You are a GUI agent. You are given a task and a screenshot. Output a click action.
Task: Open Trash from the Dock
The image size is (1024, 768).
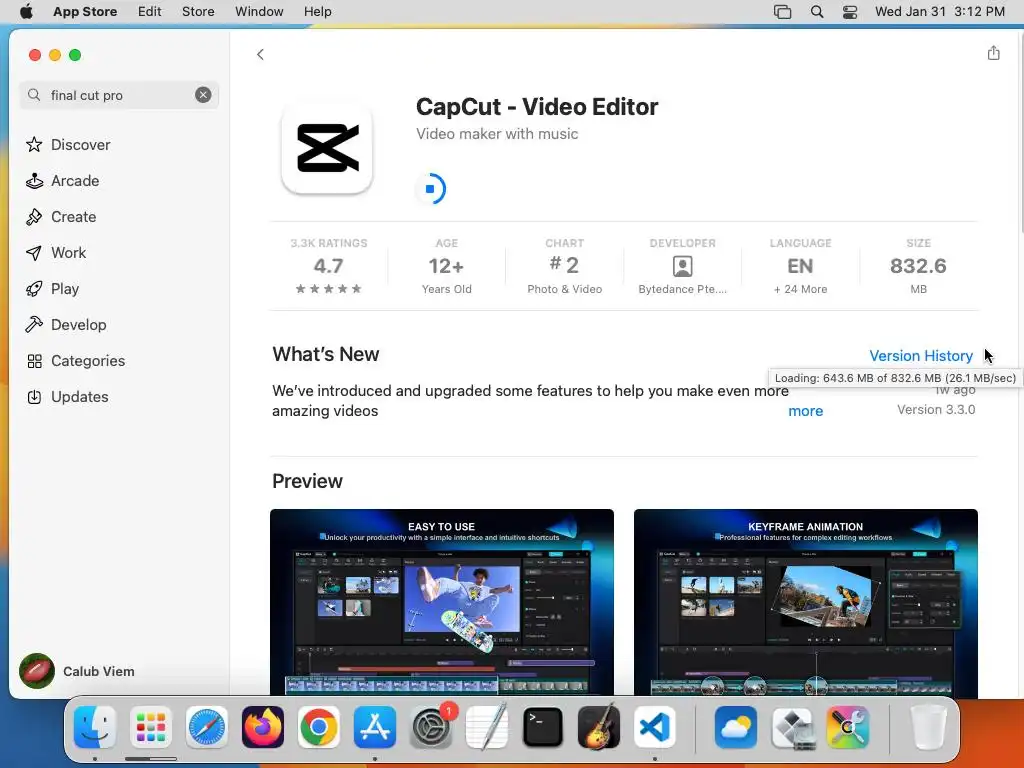point(928,727)
